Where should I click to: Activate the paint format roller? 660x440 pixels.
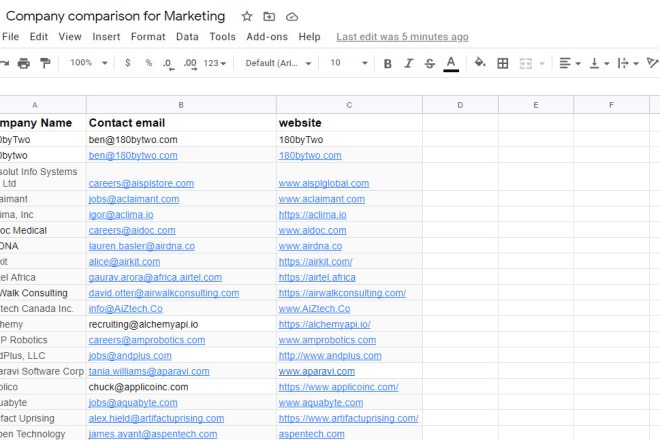click(45, 63)
